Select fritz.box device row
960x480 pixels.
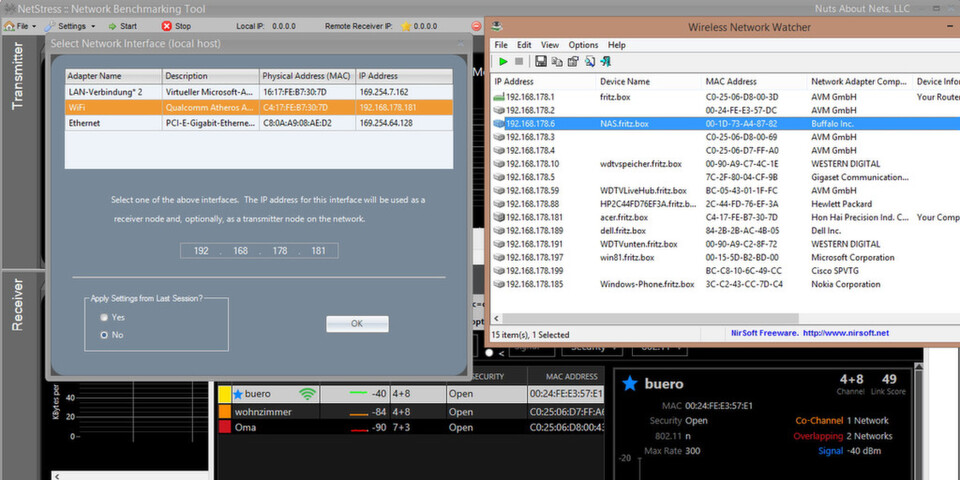tap(726, 97)
